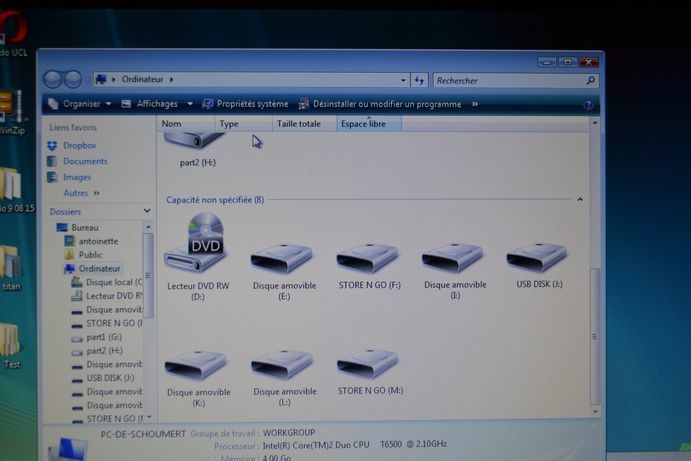The width and height of the screenshot is (691, 461).
Task: Select Bureau in the folder tree
Action: pos(78,227)
